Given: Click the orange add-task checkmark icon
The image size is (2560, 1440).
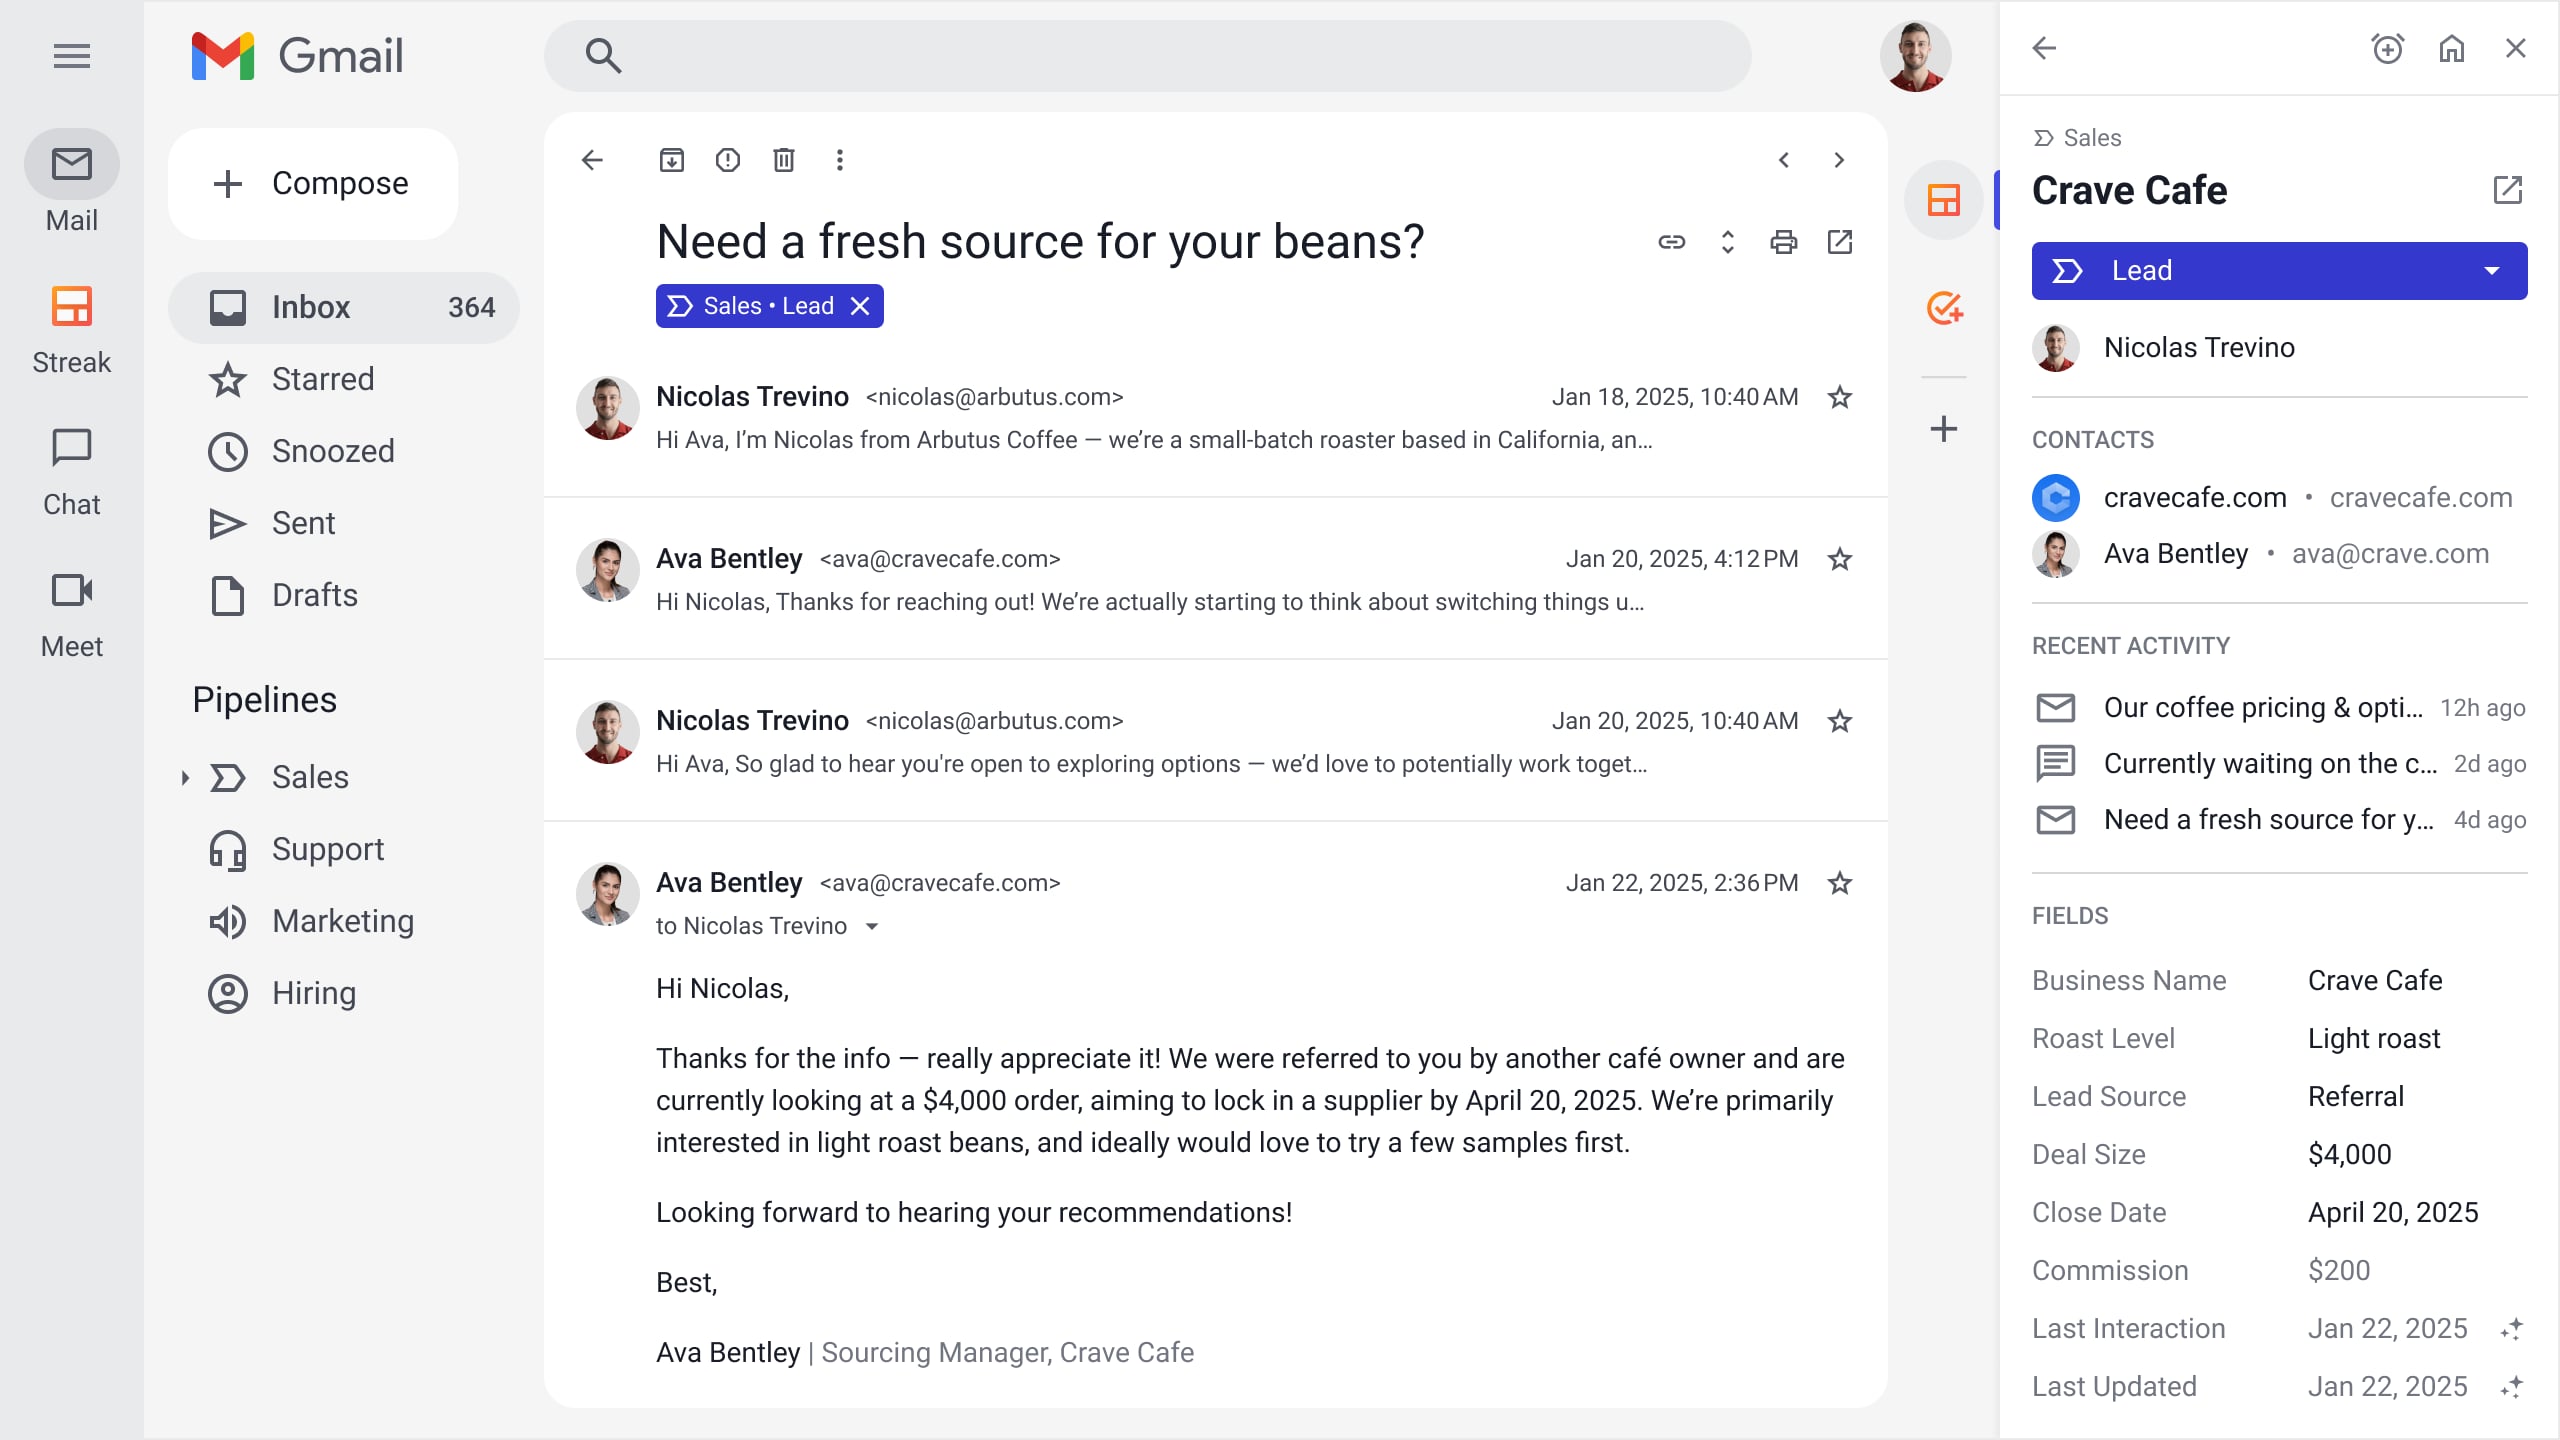Looking at the screenshot, I should pos(1943,308).
